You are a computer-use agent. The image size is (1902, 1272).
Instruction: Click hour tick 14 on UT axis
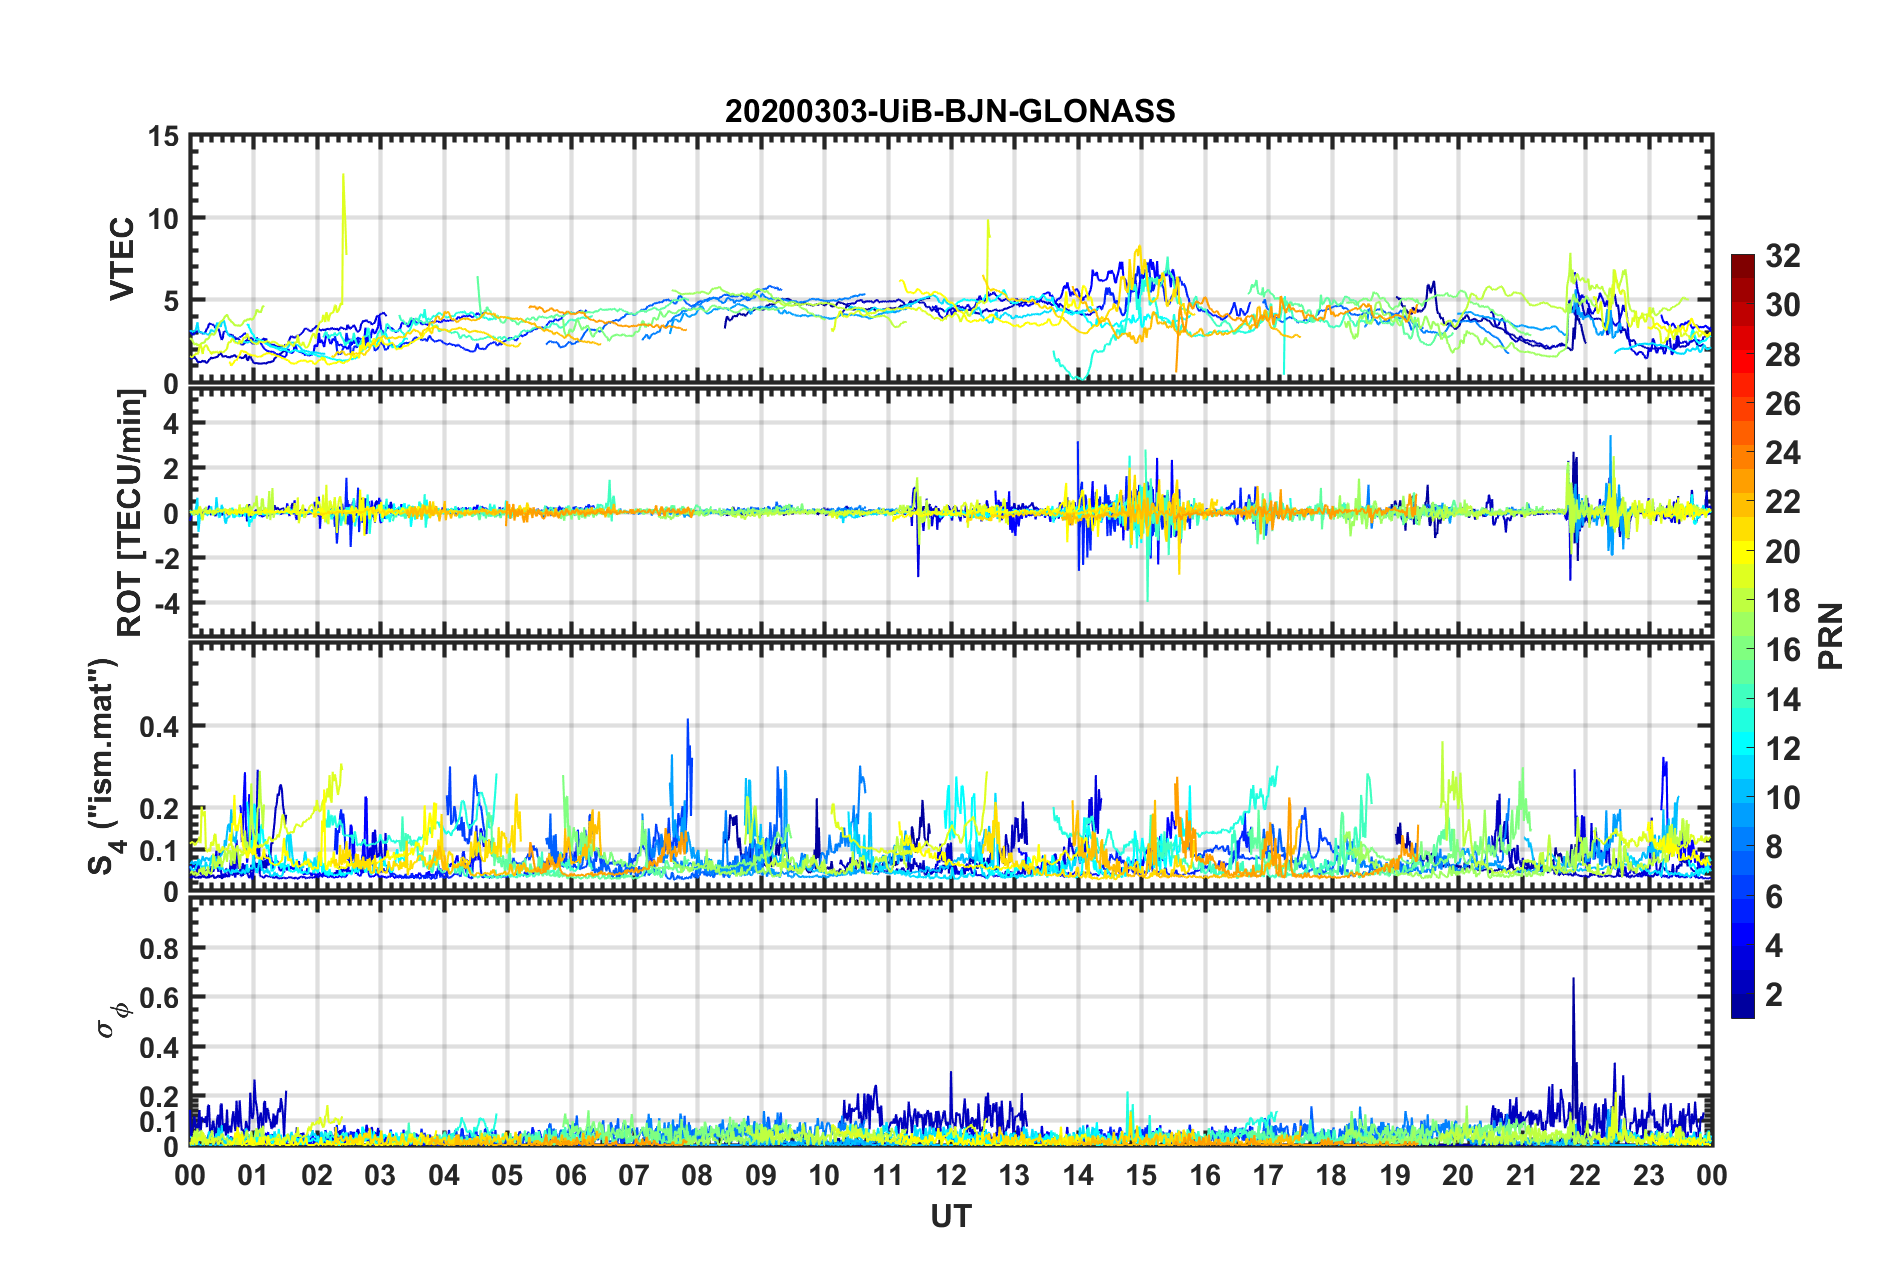[x=1078, y=1175]
